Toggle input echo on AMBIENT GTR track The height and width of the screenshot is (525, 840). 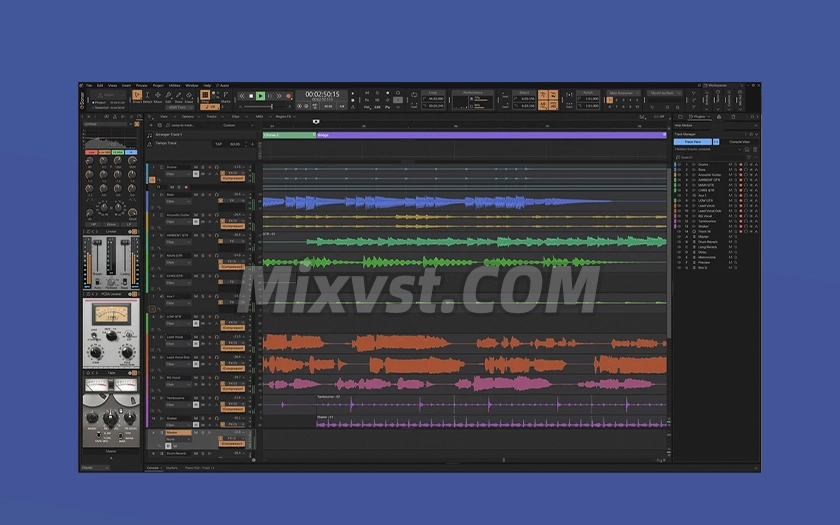click(x=216, y=235)
